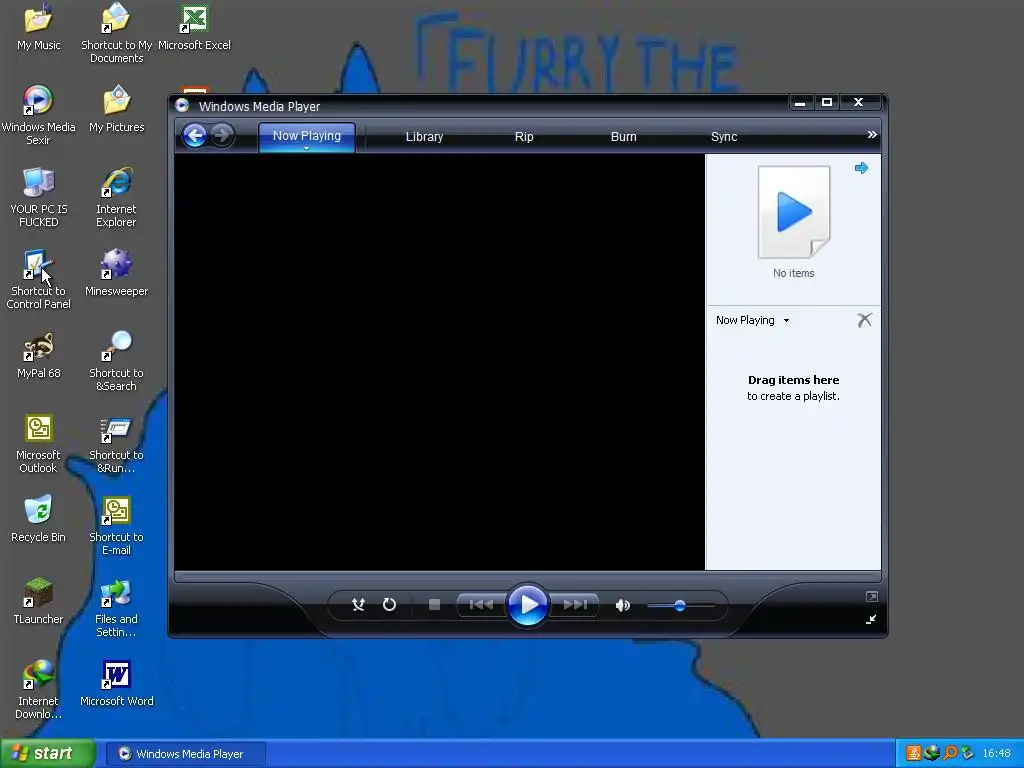This screenshot has height=768, width=1024.
Task: Click the Previous track button
Action: 481,605
